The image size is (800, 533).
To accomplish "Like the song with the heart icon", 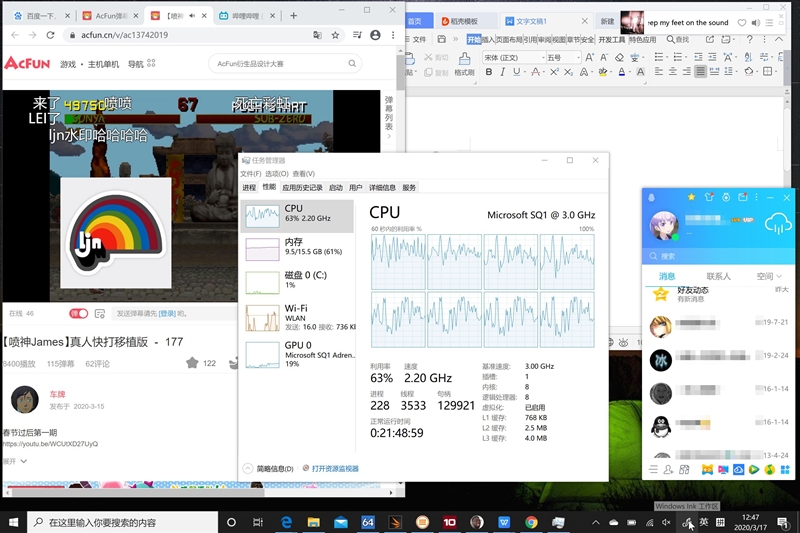I will click(742, 22).
